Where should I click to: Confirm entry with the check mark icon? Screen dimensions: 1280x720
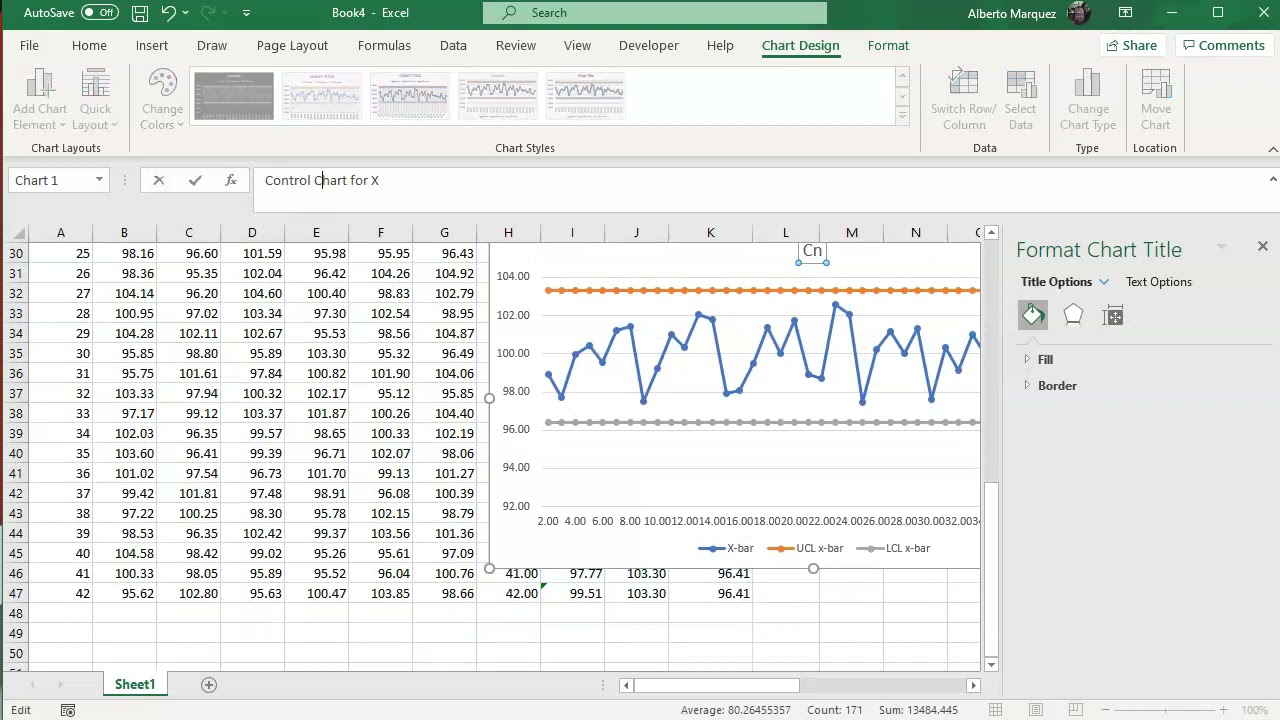(x=195, y=180)
